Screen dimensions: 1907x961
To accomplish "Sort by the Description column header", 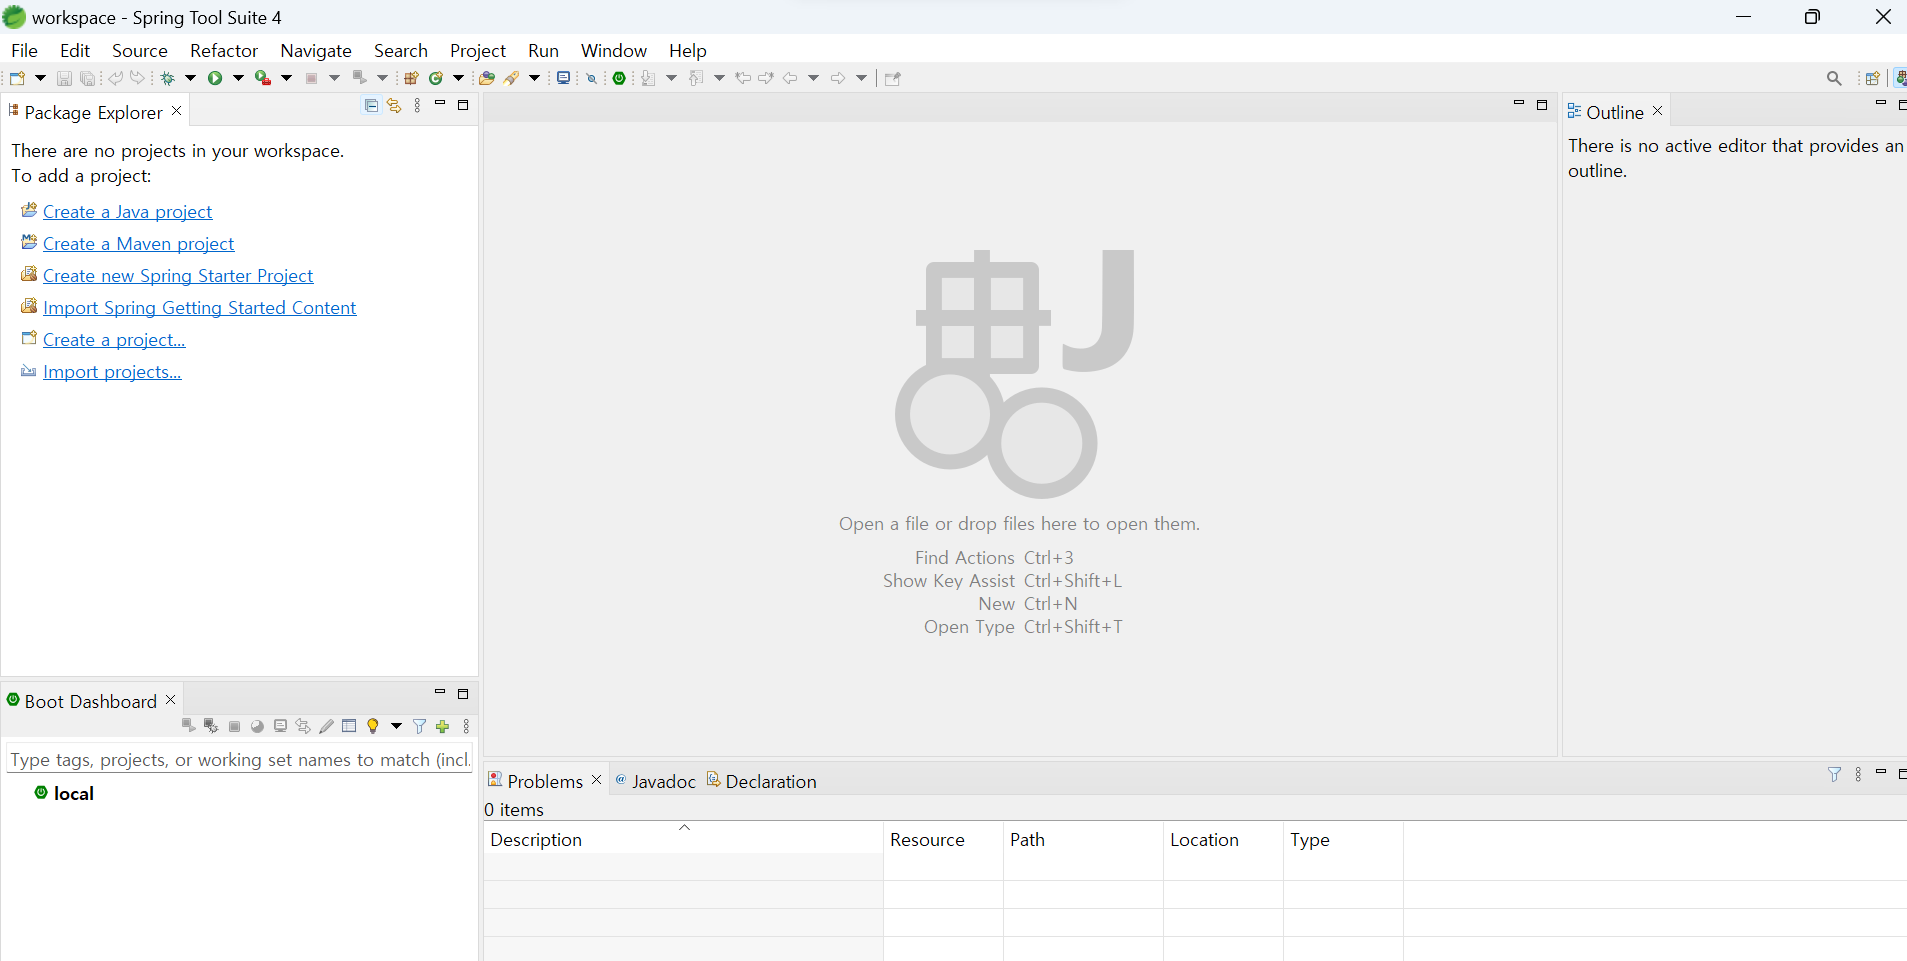I will (683, 840).
